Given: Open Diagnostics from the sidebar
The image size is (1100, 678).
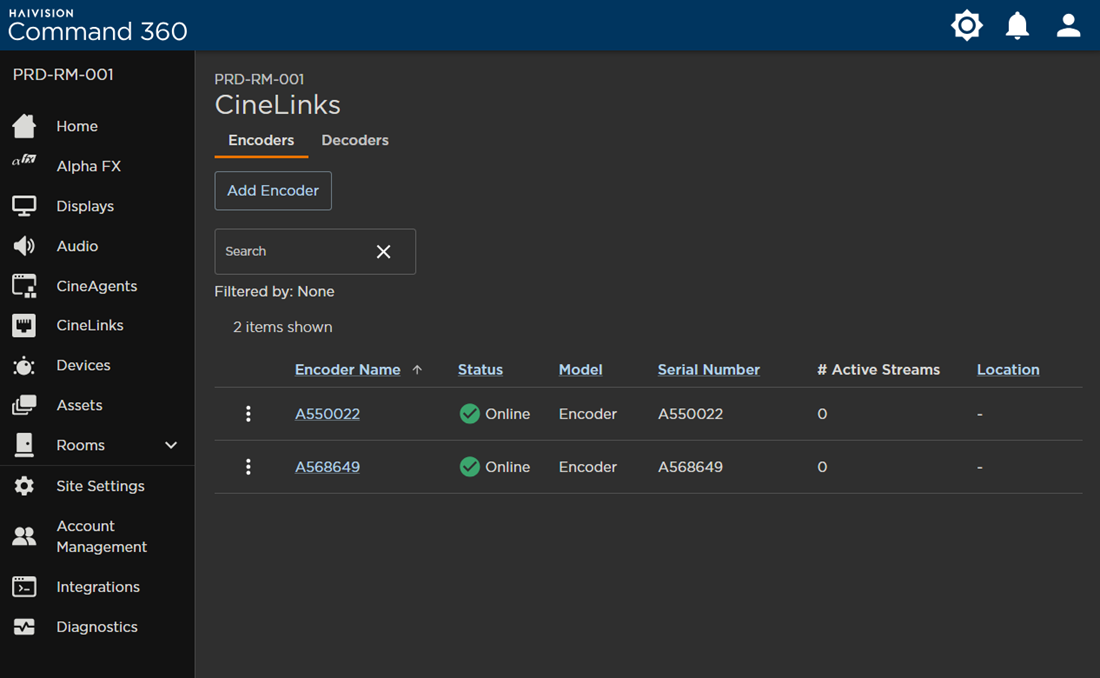Looking at the screenshot, I should coord(98,627).
